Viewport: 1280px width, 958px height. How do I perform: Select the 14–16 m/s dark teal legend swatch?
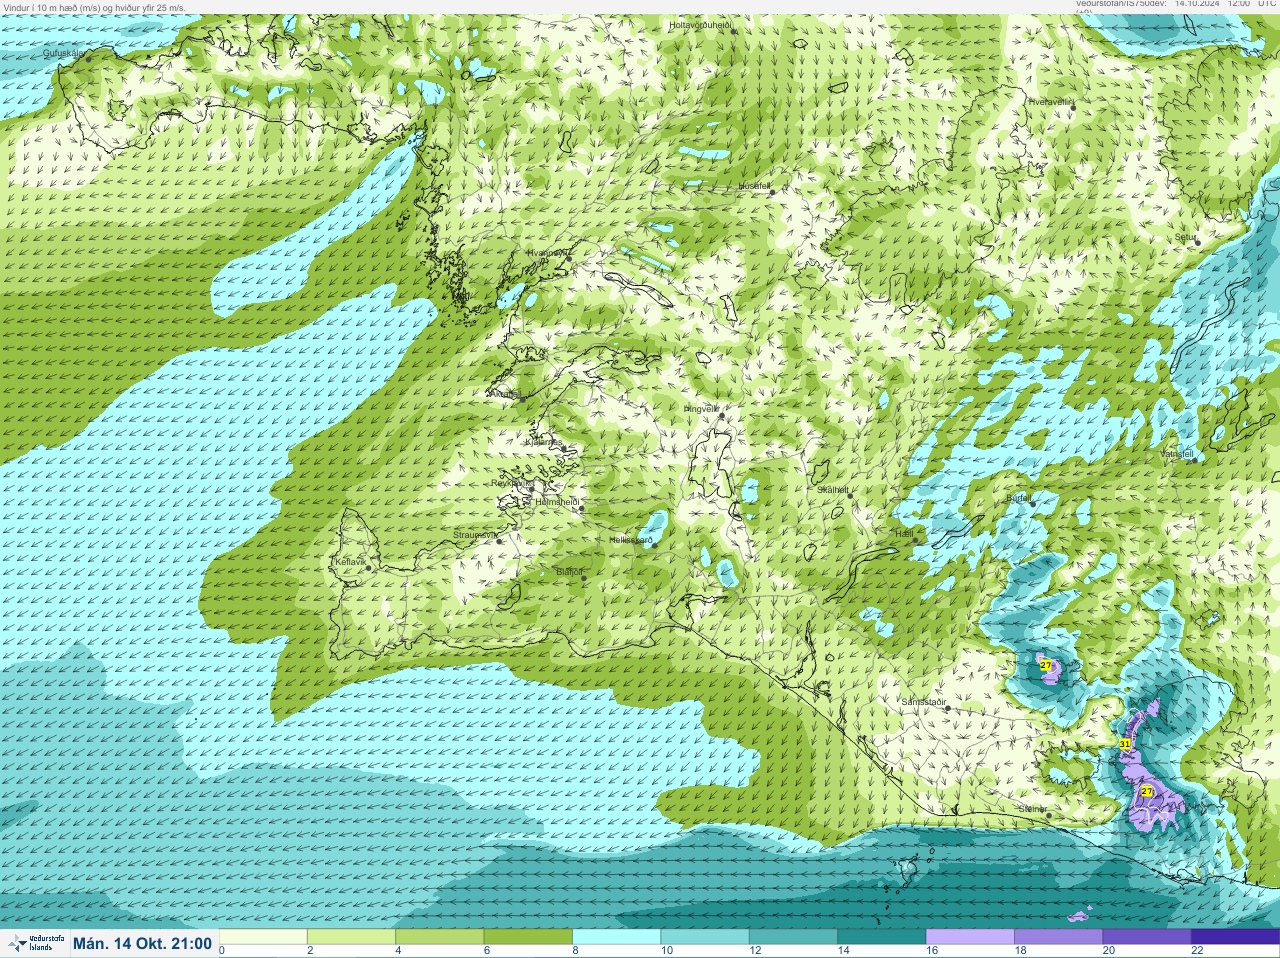coord(882,937)
